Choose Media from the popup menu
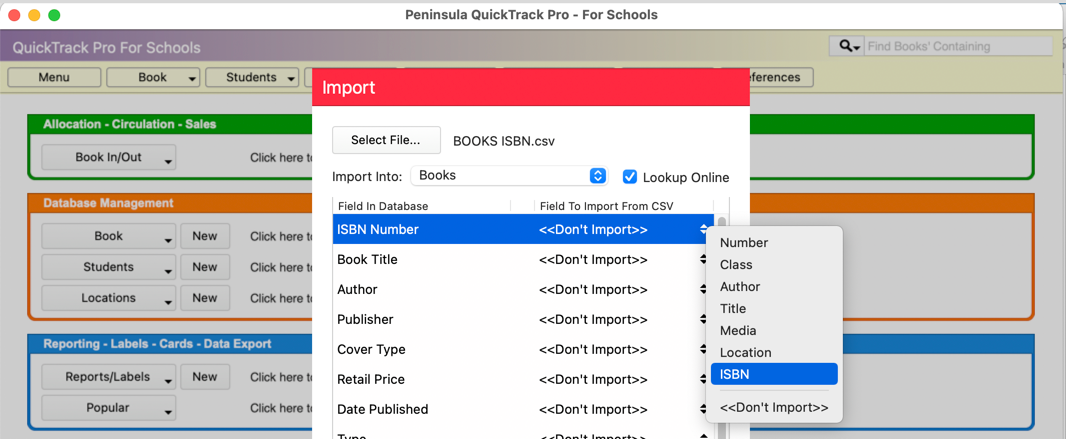 pos(774,330)
